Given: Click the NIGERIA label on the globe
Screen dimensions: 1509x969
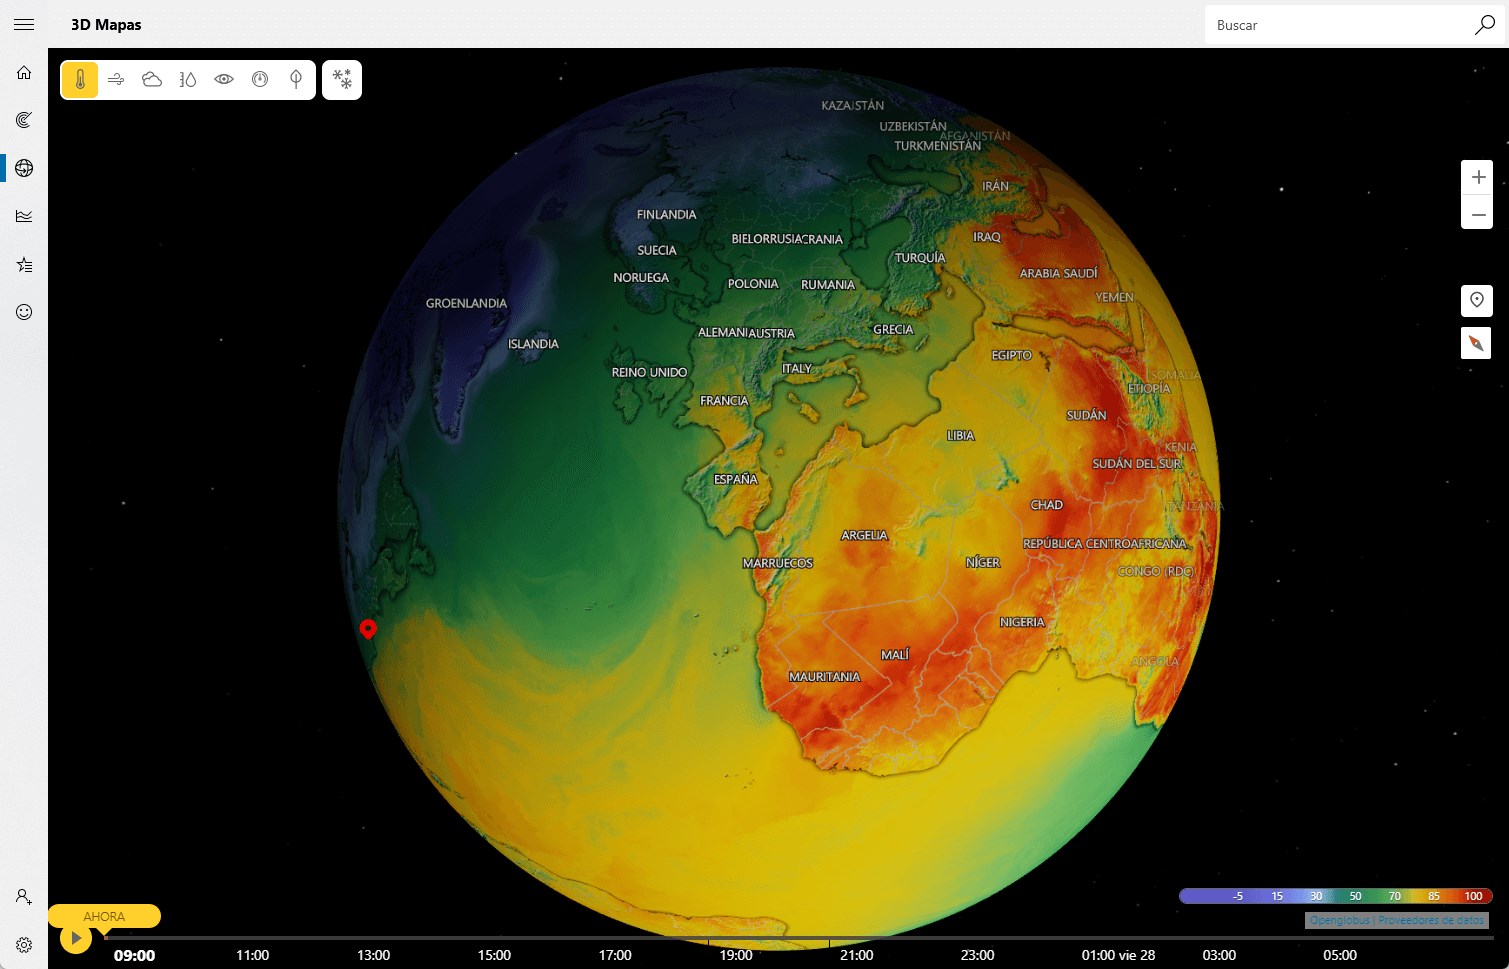Looking at the screenshot, I should [1022, 622].
